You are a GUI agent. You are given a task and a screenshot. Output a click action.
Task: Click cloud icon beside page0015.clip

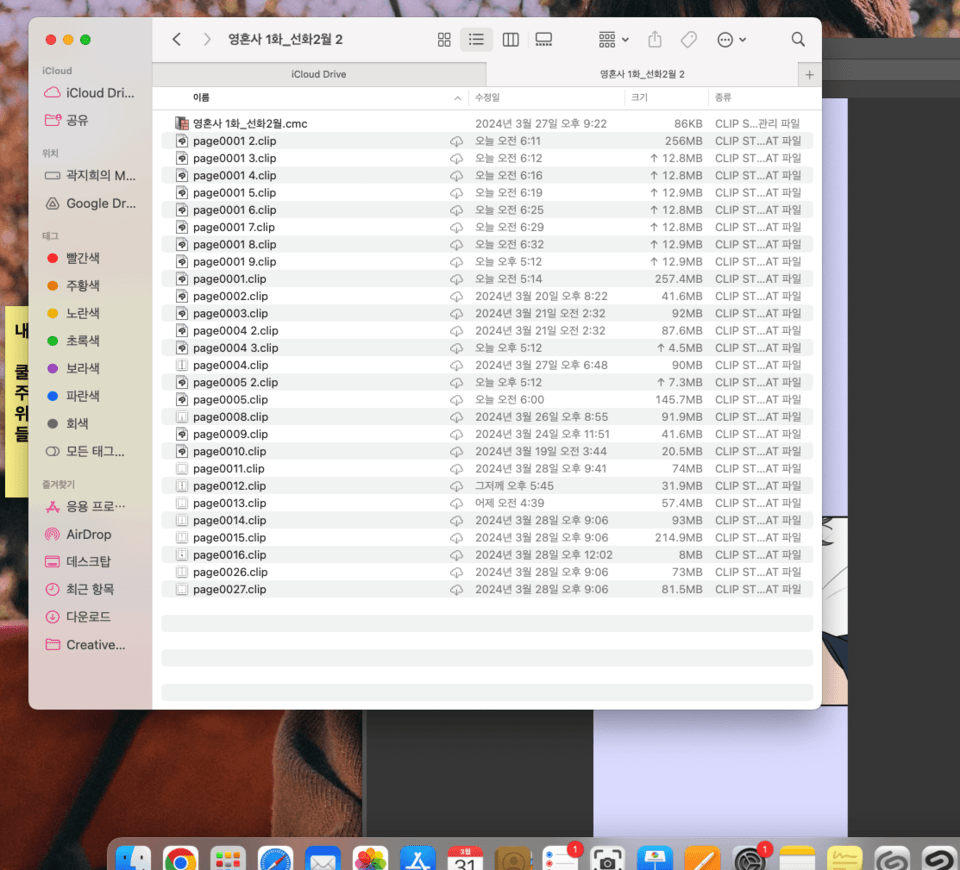(x=456, y=538)
